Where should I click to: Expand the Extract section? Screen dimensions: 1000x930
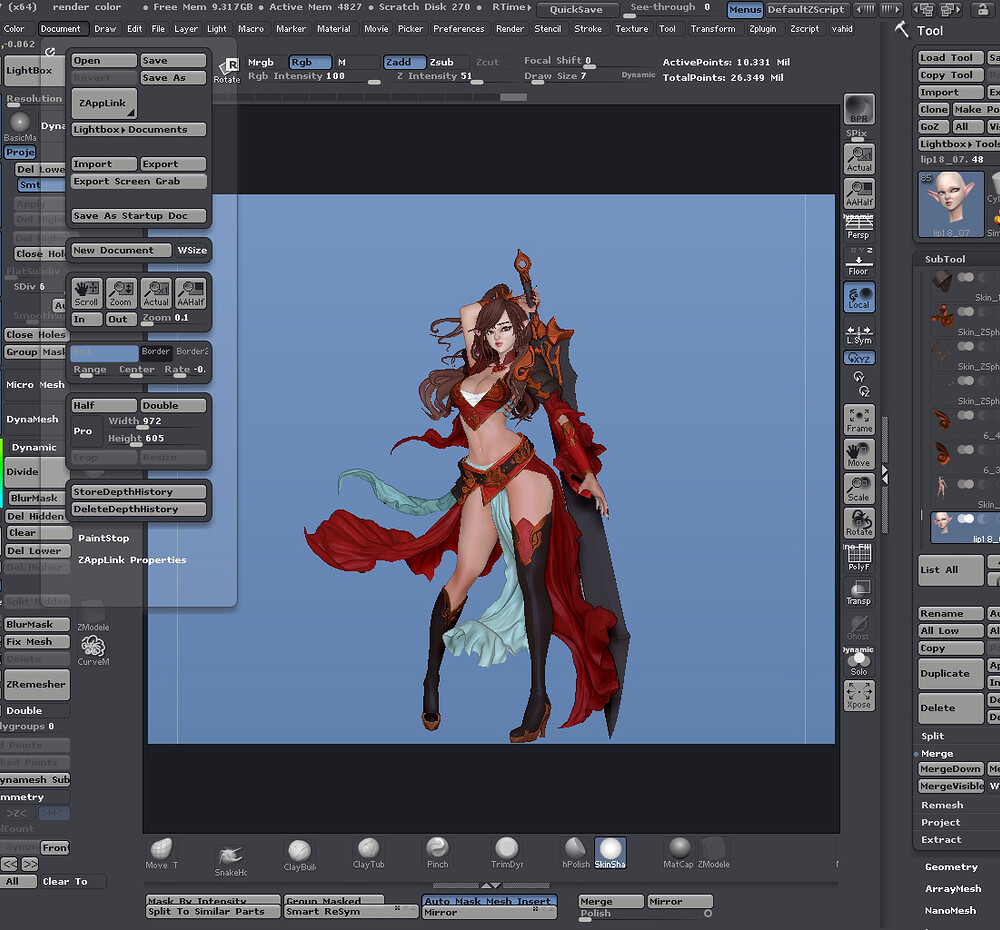(x=941, y=839)
